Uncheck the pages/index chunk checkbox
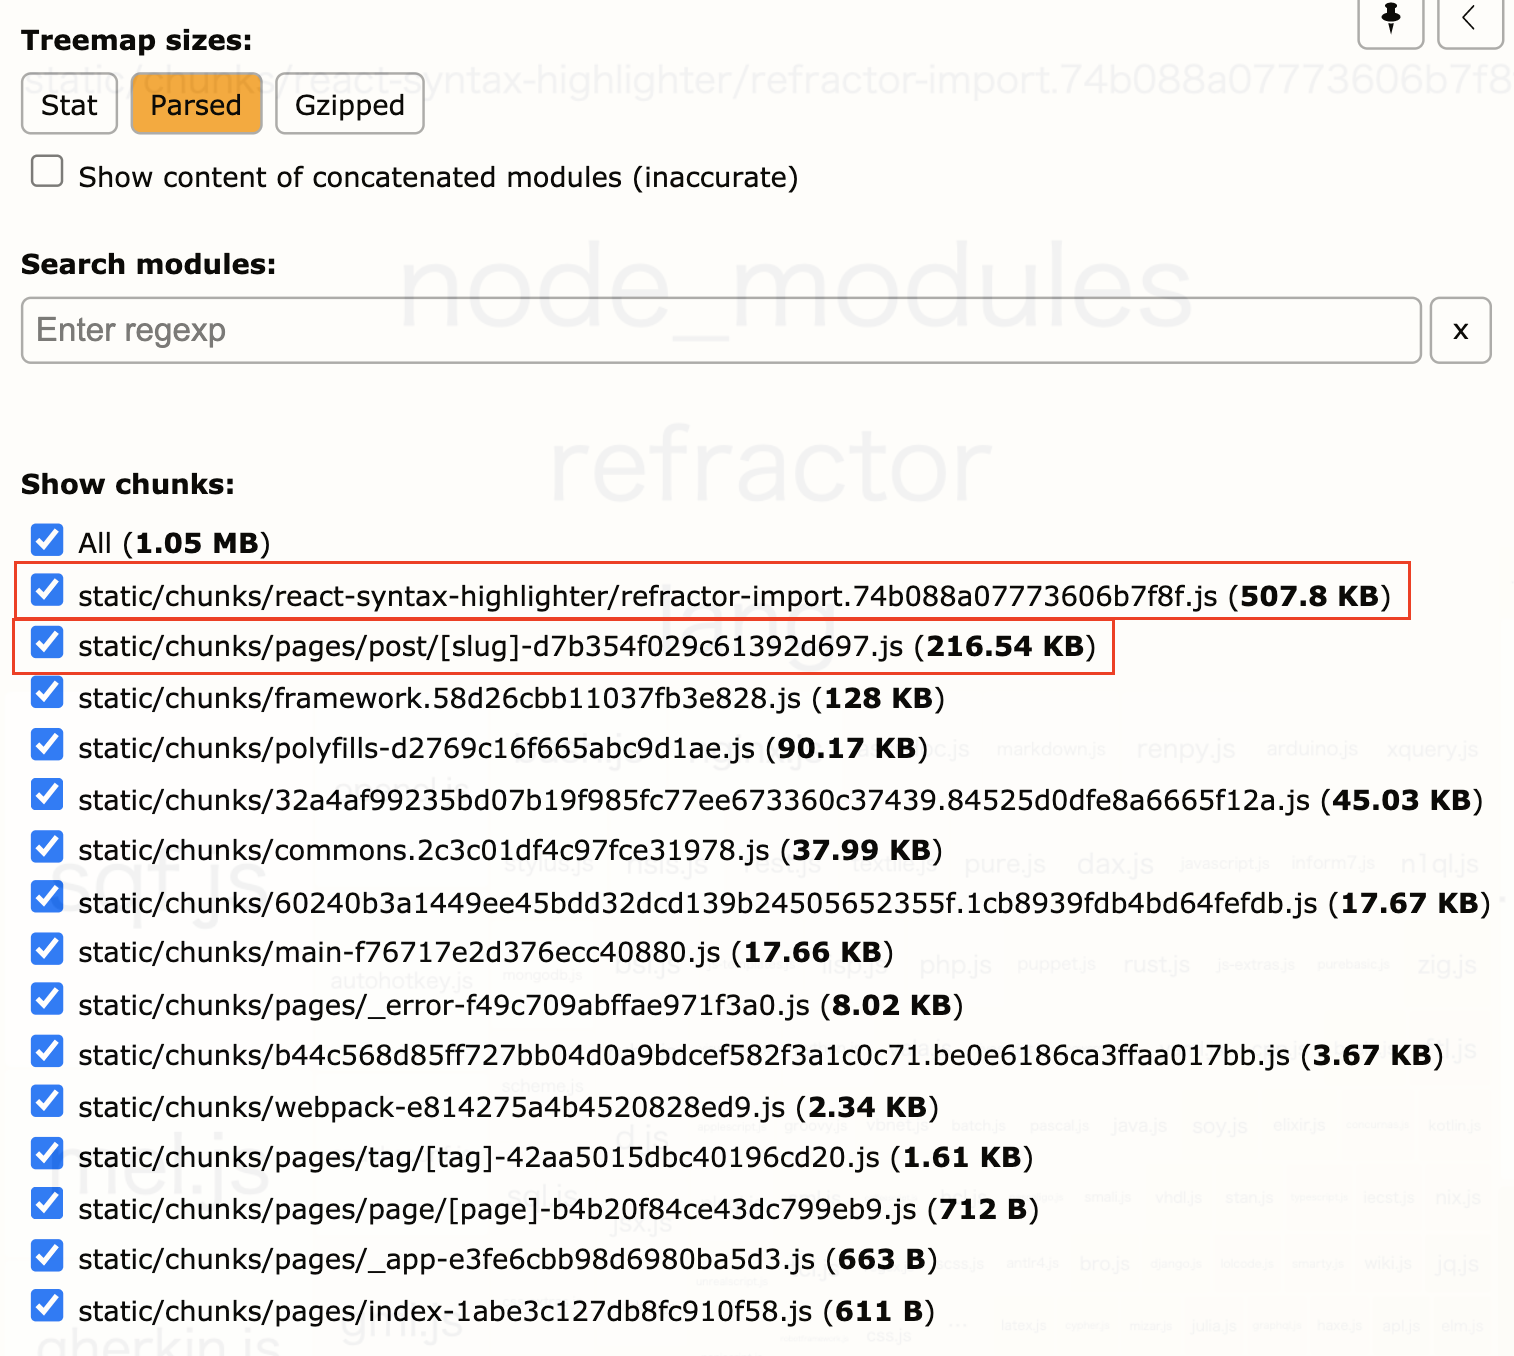This screenshot has width=1514, height=1356. [47, 1306]
